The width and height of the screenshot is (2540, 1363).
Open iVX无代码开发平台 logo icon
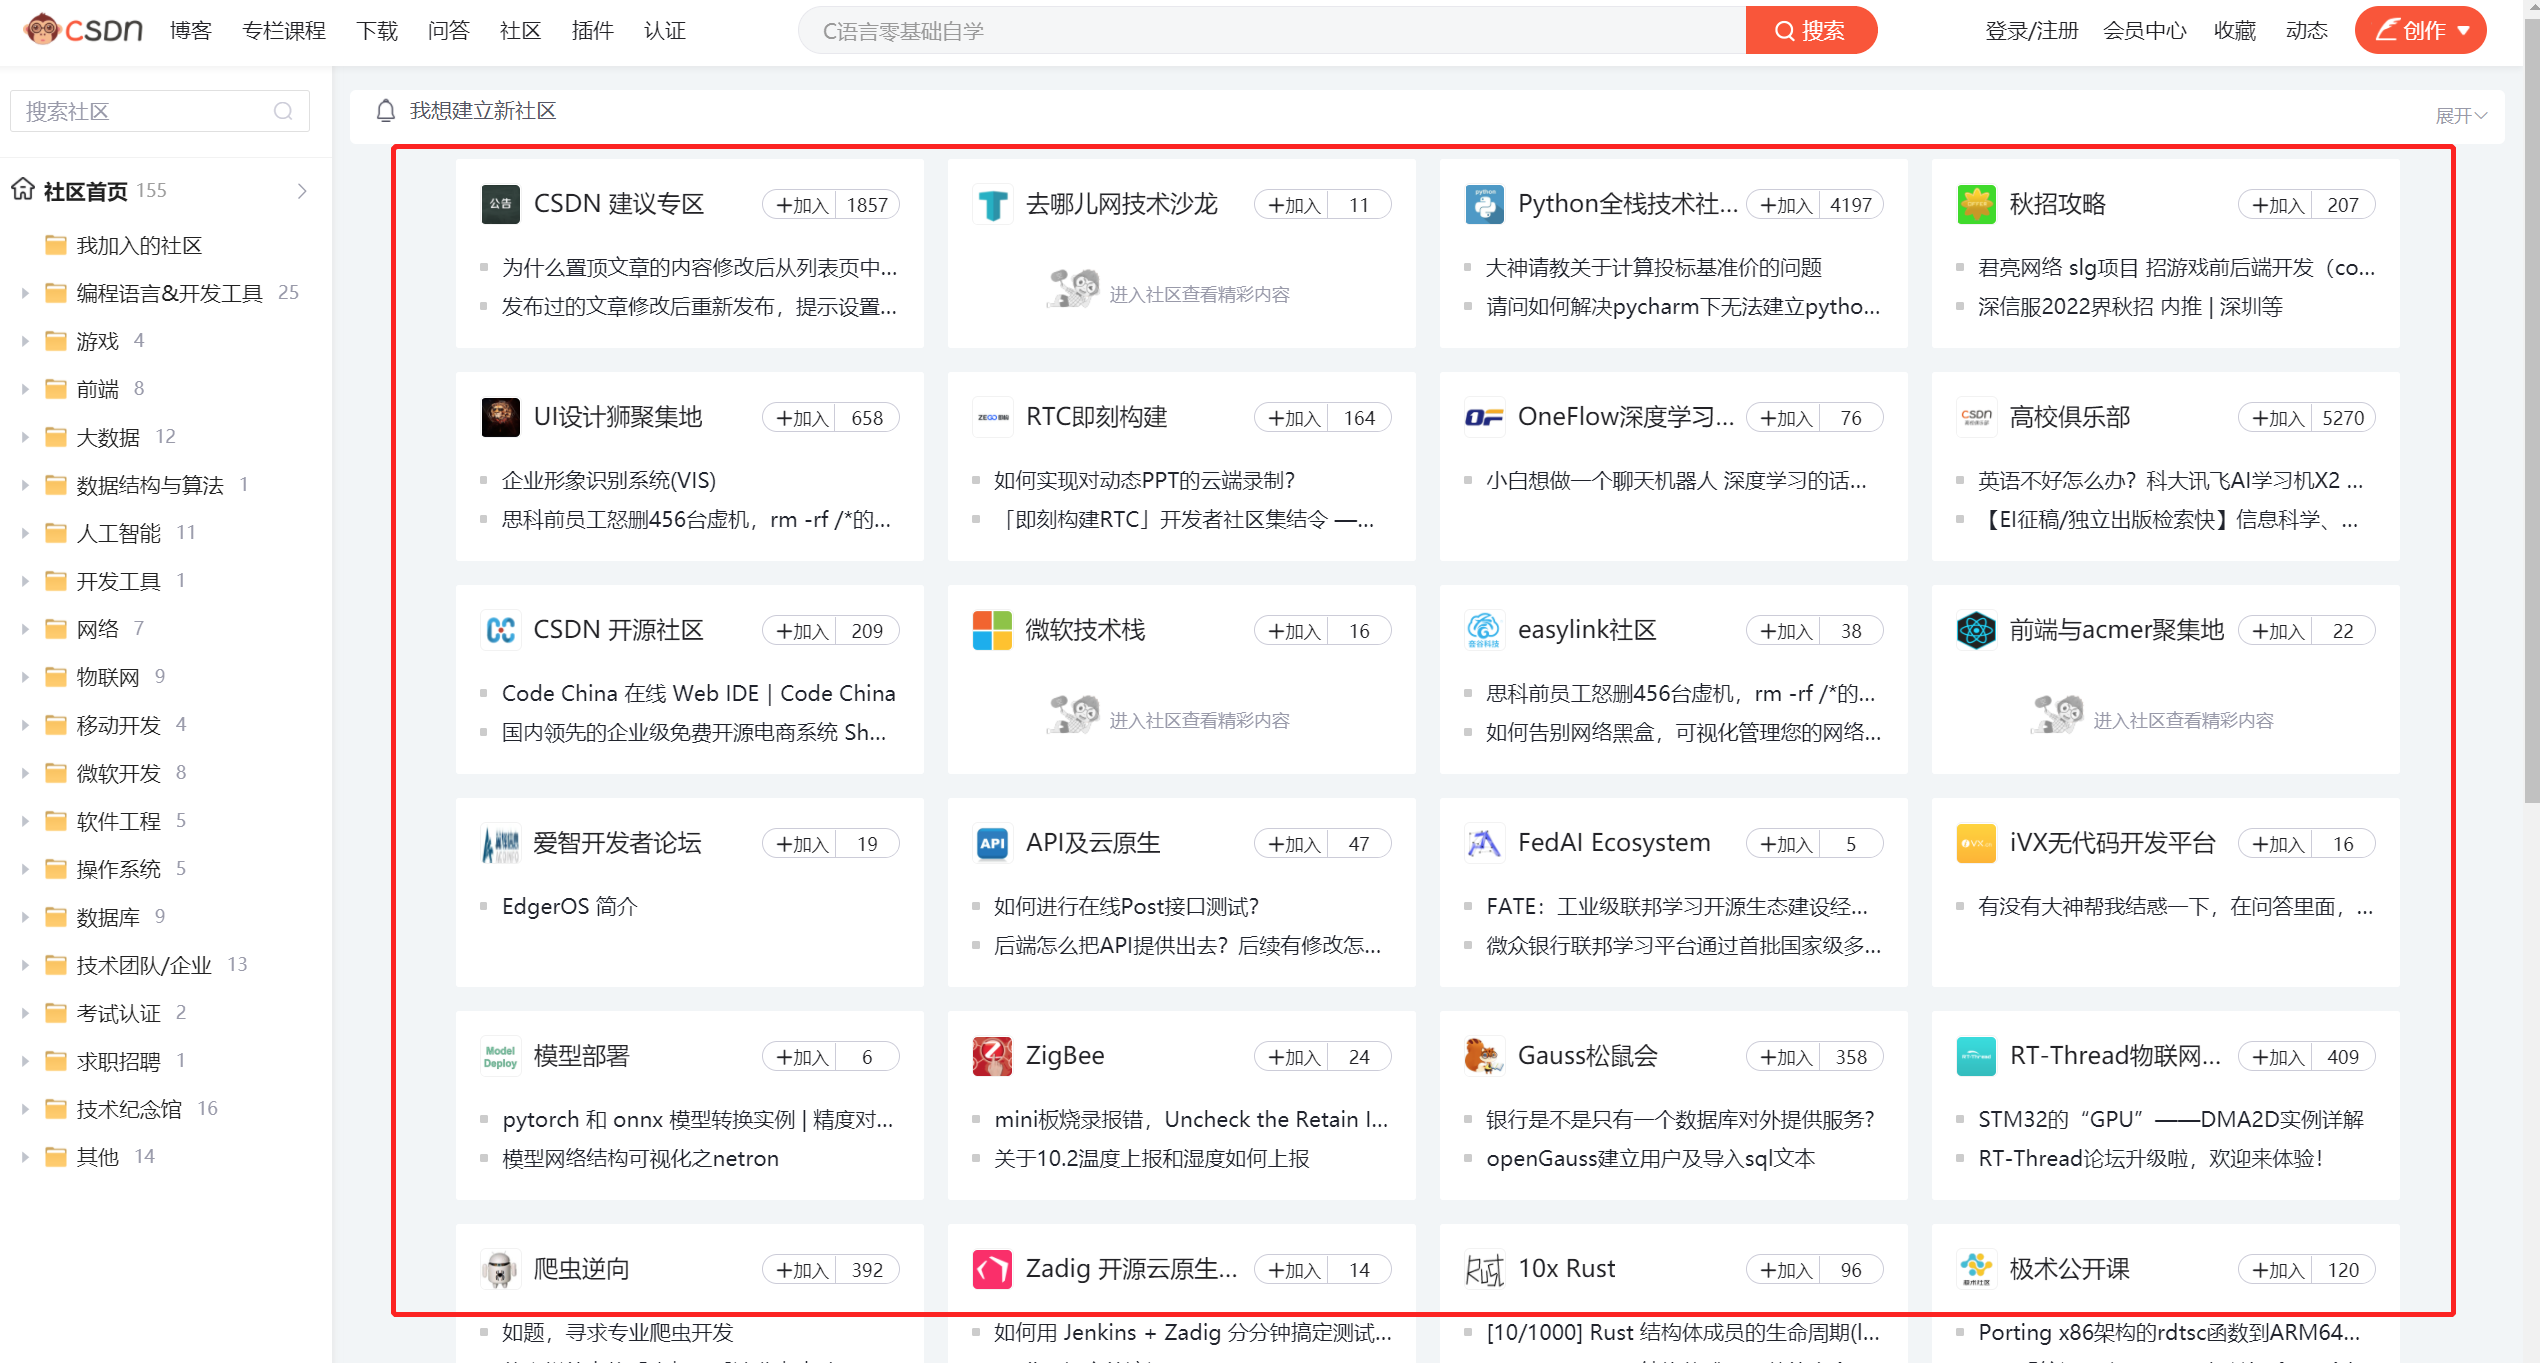(x=1976, y=843)
